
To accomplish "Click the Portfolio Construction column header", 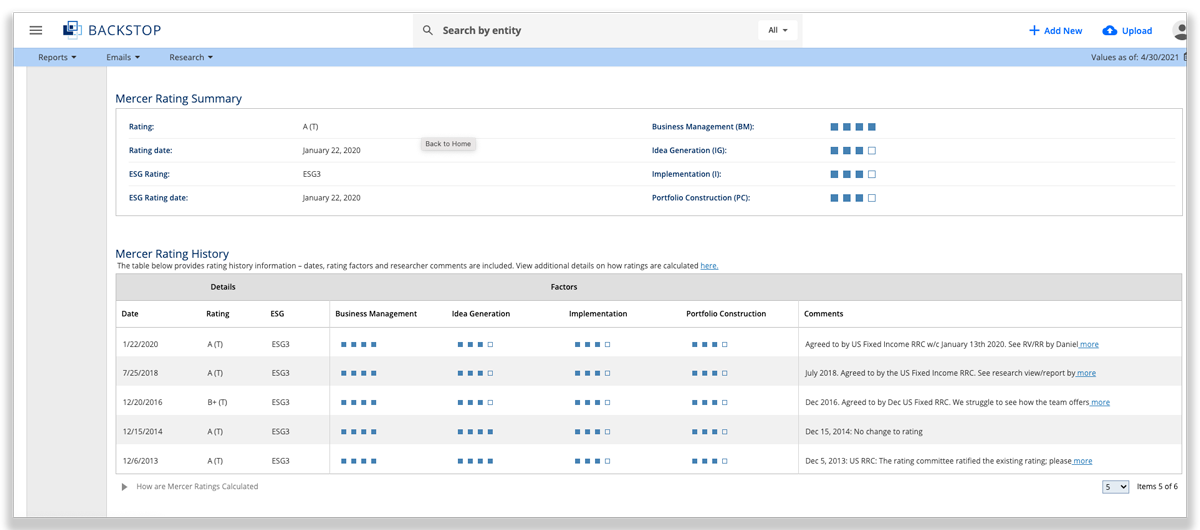I will [x=726, y=314].
